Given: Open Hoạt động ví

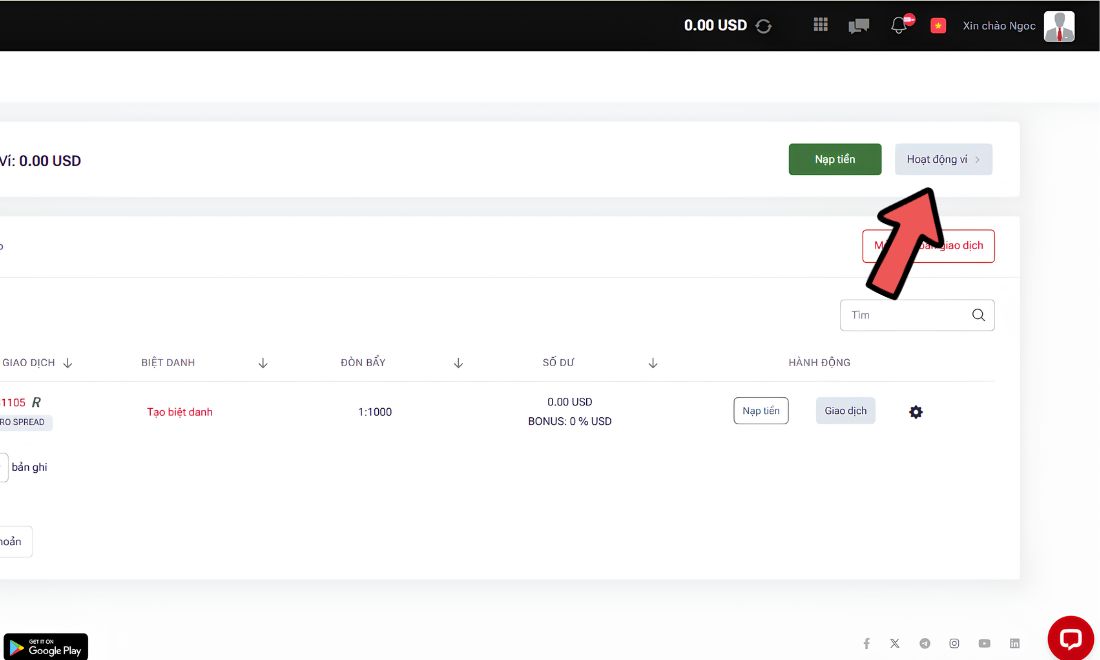Looking at the screenshot, I should tap(943, 159).
